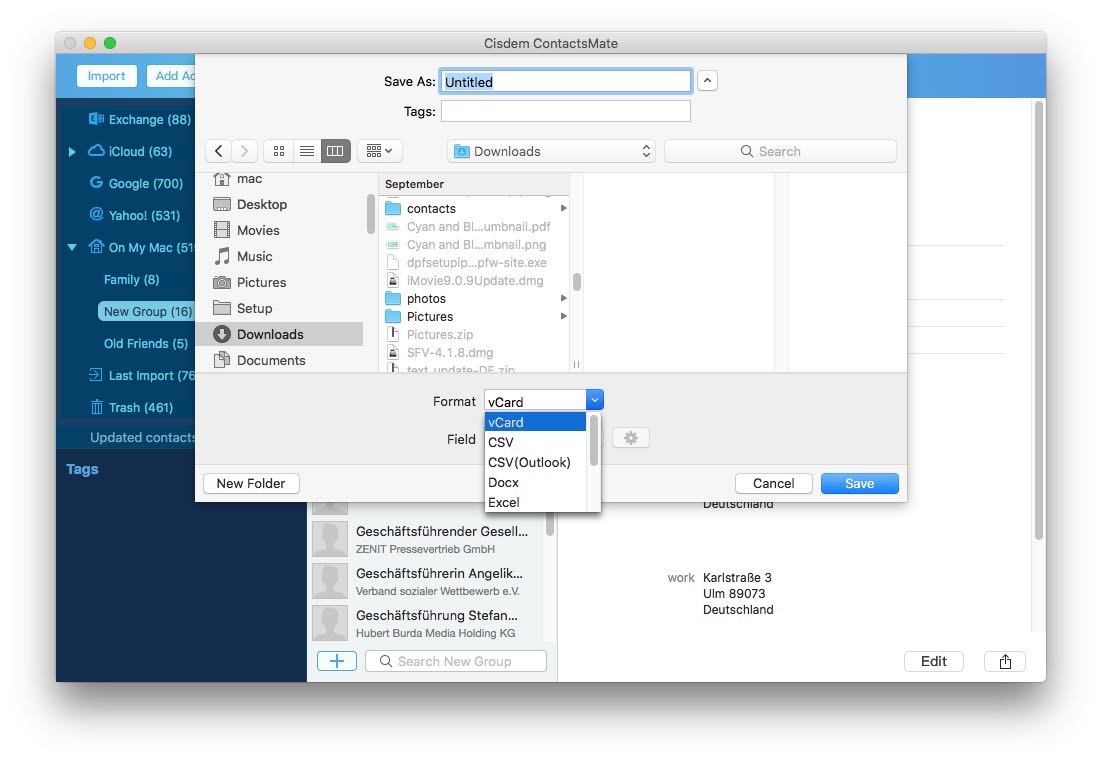Switch to icon grid view
Screen dimensions: 1102x762
[278, 151]
